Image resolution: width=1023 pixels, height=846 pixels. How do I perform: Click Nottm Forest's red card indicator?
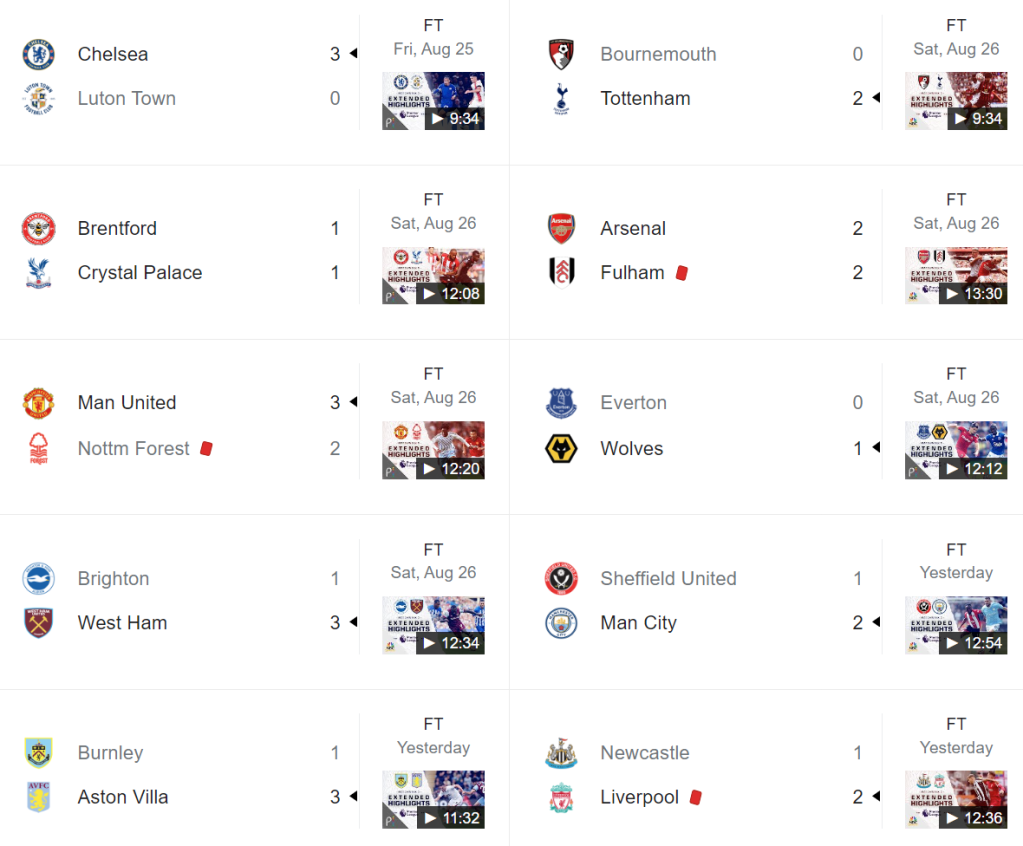207,449
